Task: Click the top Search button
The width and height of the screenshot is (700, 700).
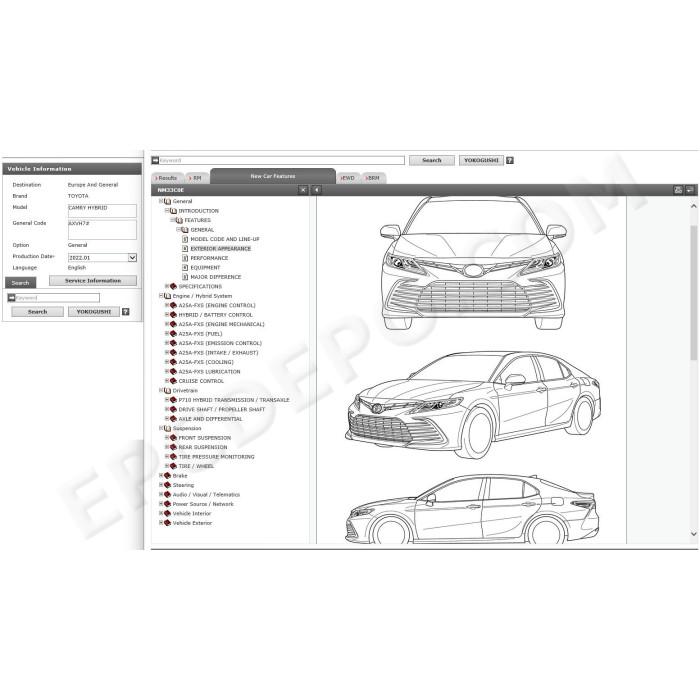Action: tap(432, 160)
